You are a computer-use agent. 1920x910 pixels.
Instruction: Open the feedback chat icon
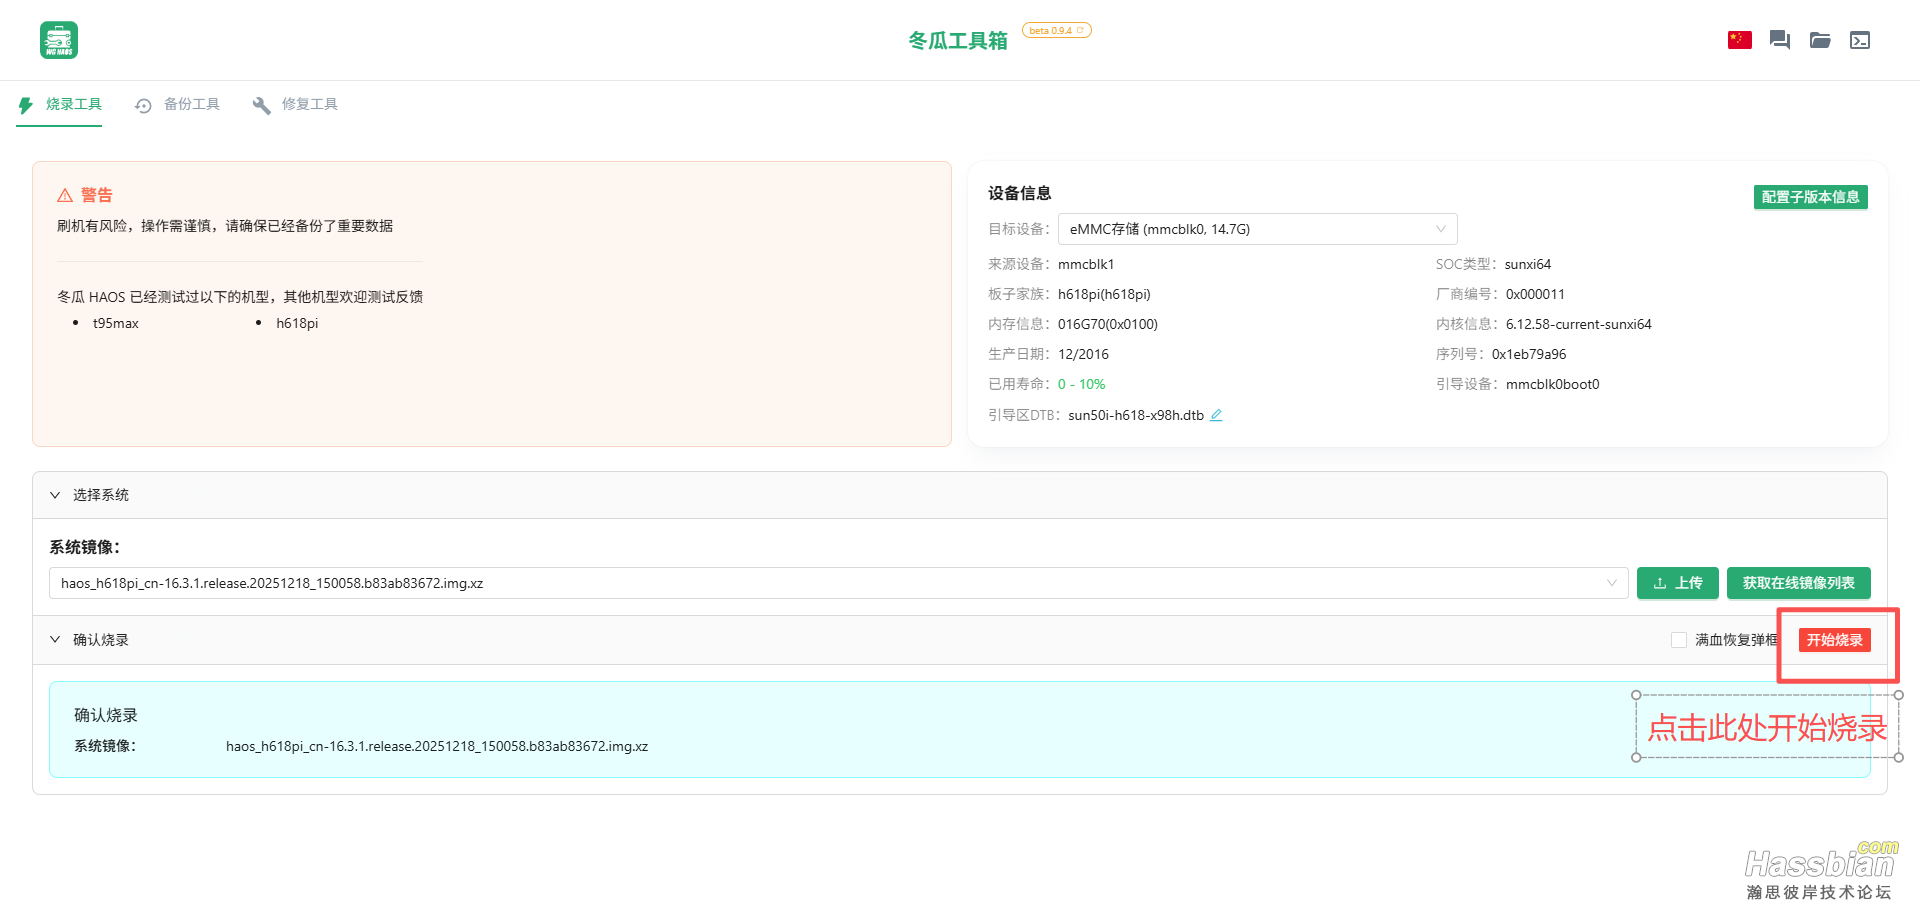tap(1779, 40)
